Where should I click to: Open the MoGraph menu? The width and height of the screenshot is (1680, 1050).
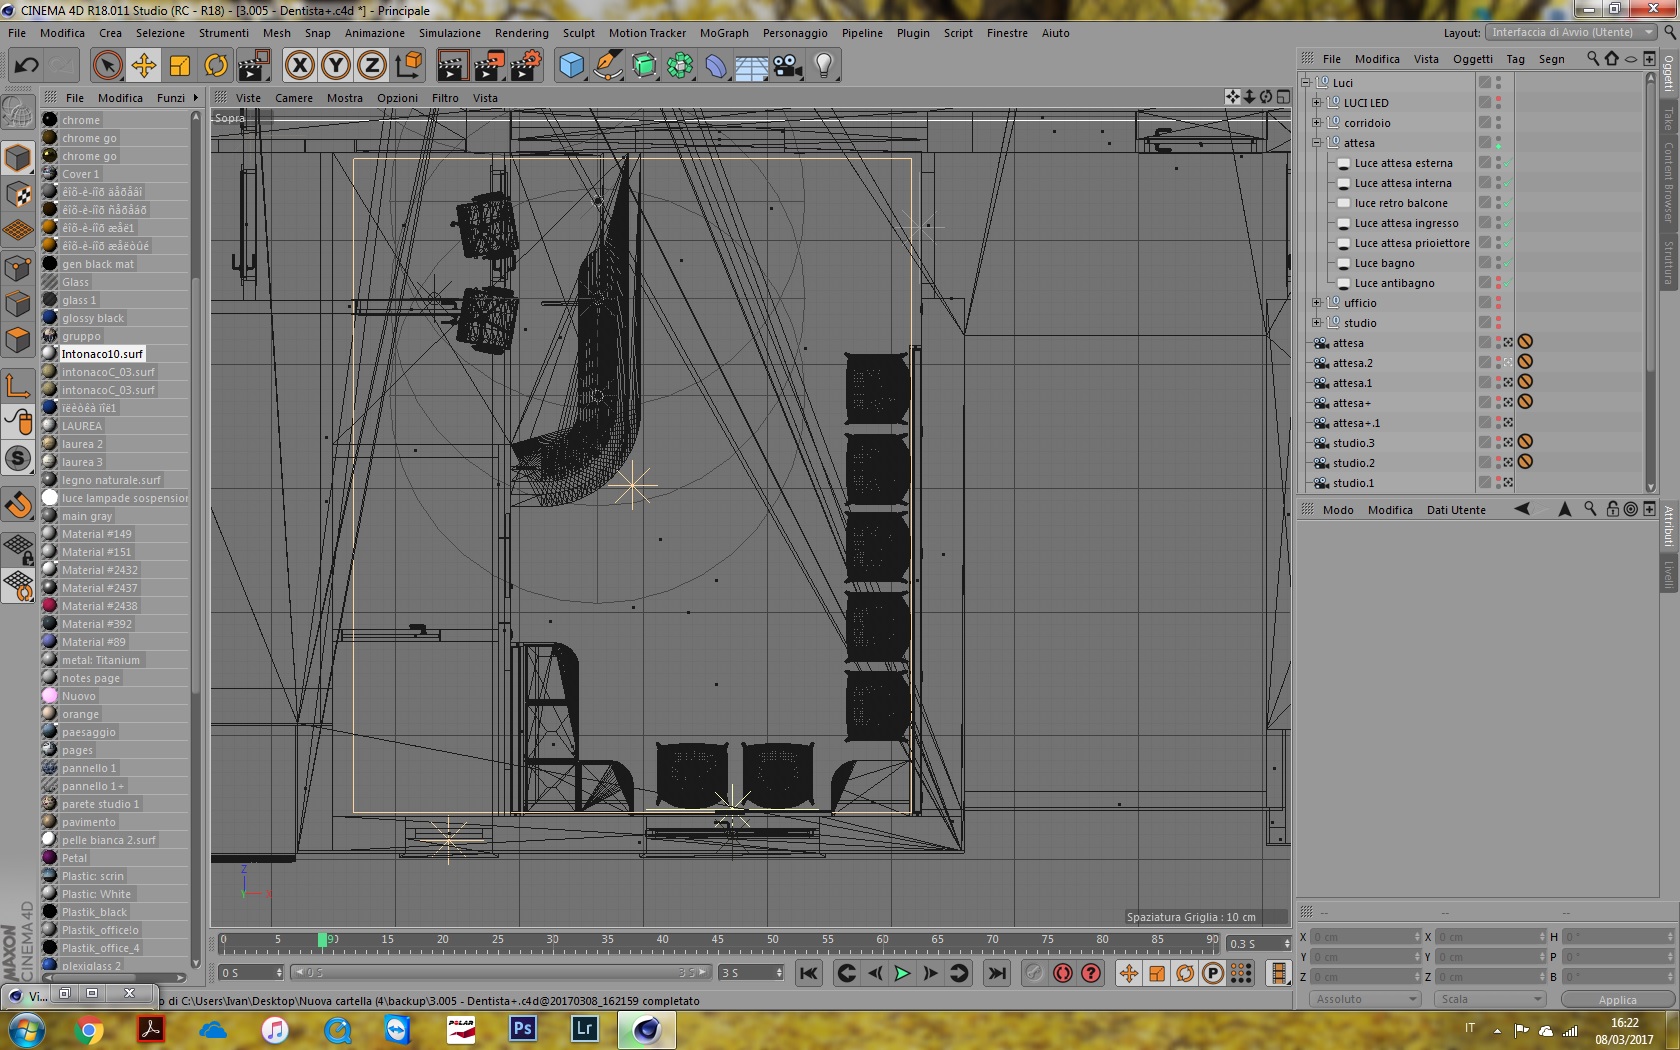[x=724, y=33]
